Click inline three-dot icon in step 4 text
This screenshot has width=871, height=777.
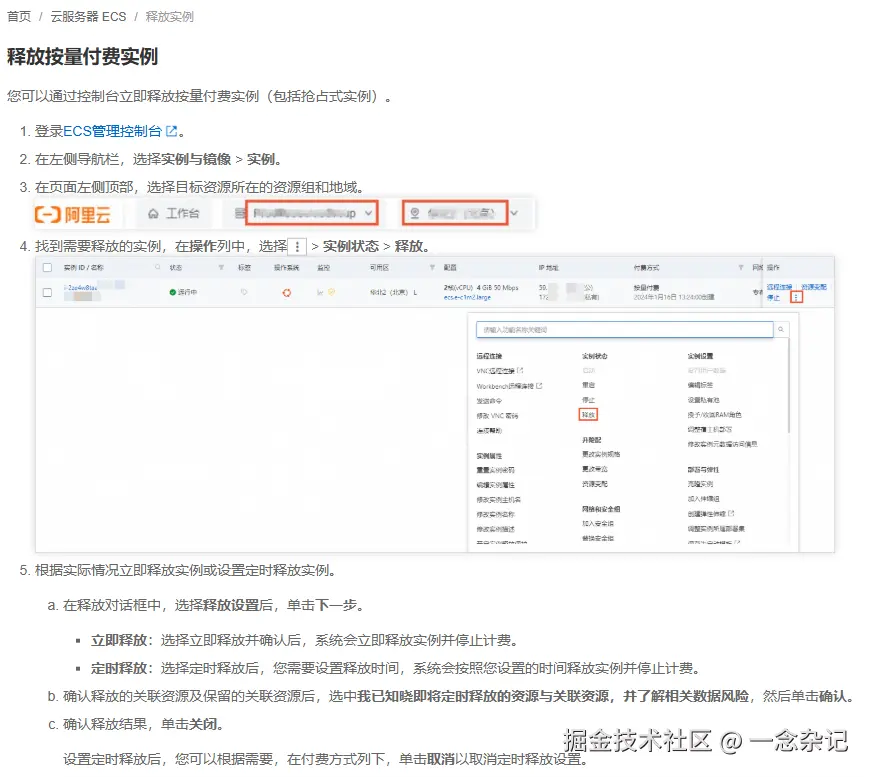(297, 246)
